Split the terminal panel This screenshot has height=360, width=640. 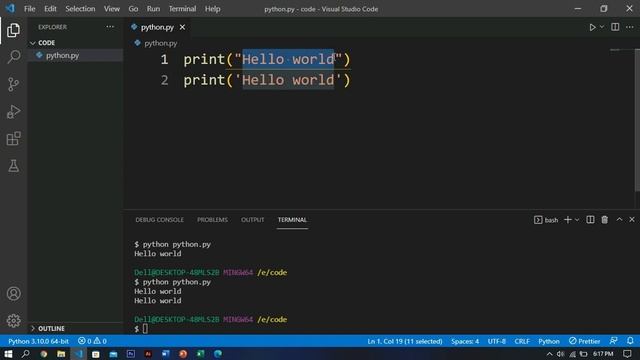pos(590,220)
